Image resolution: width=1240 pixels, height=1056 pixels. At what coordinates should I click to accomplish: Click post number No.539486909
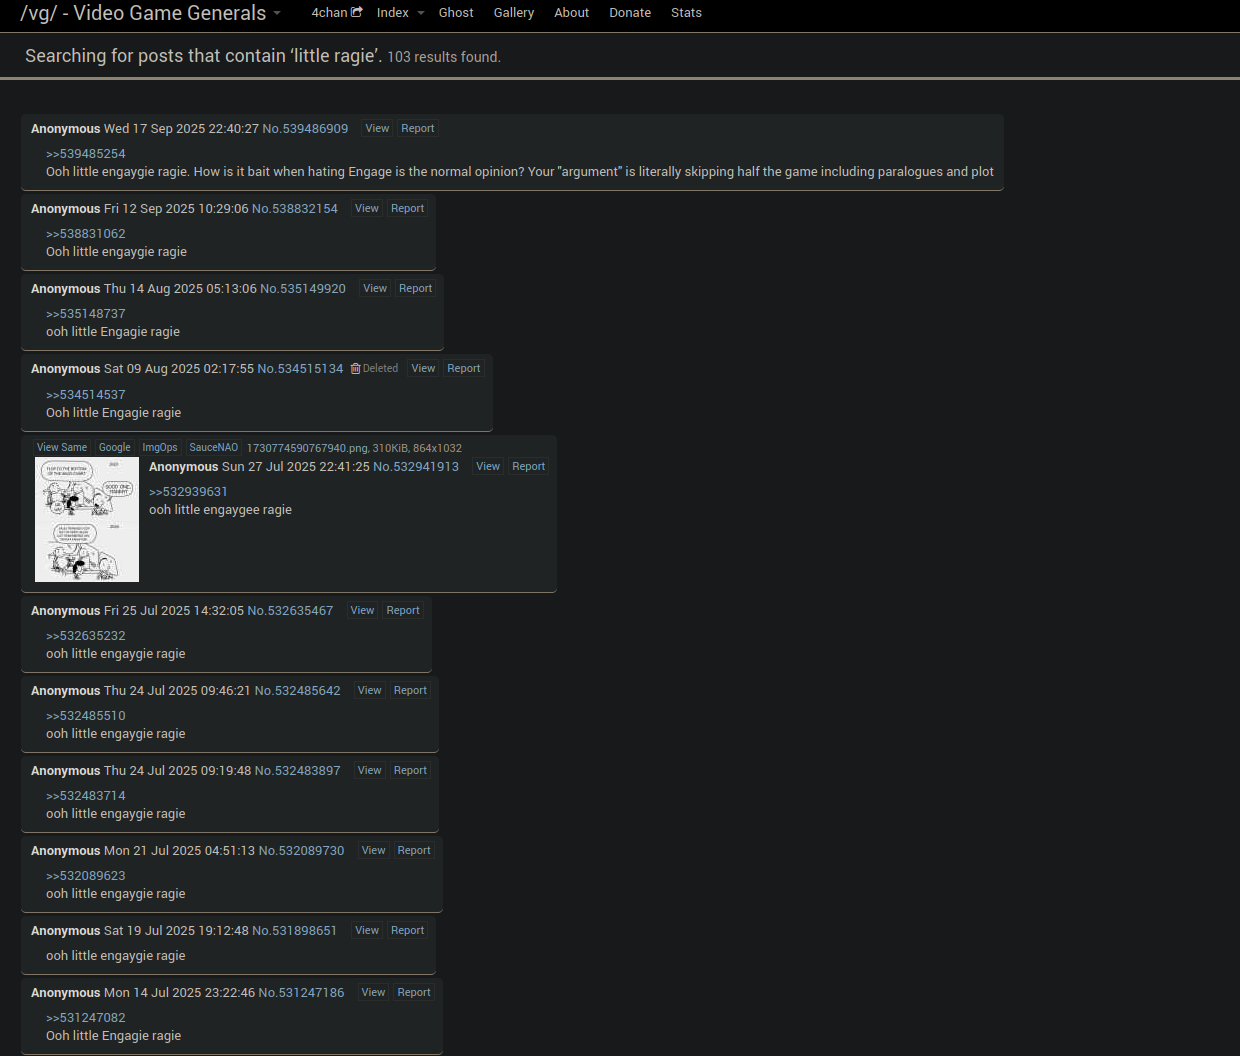point(305,129)
